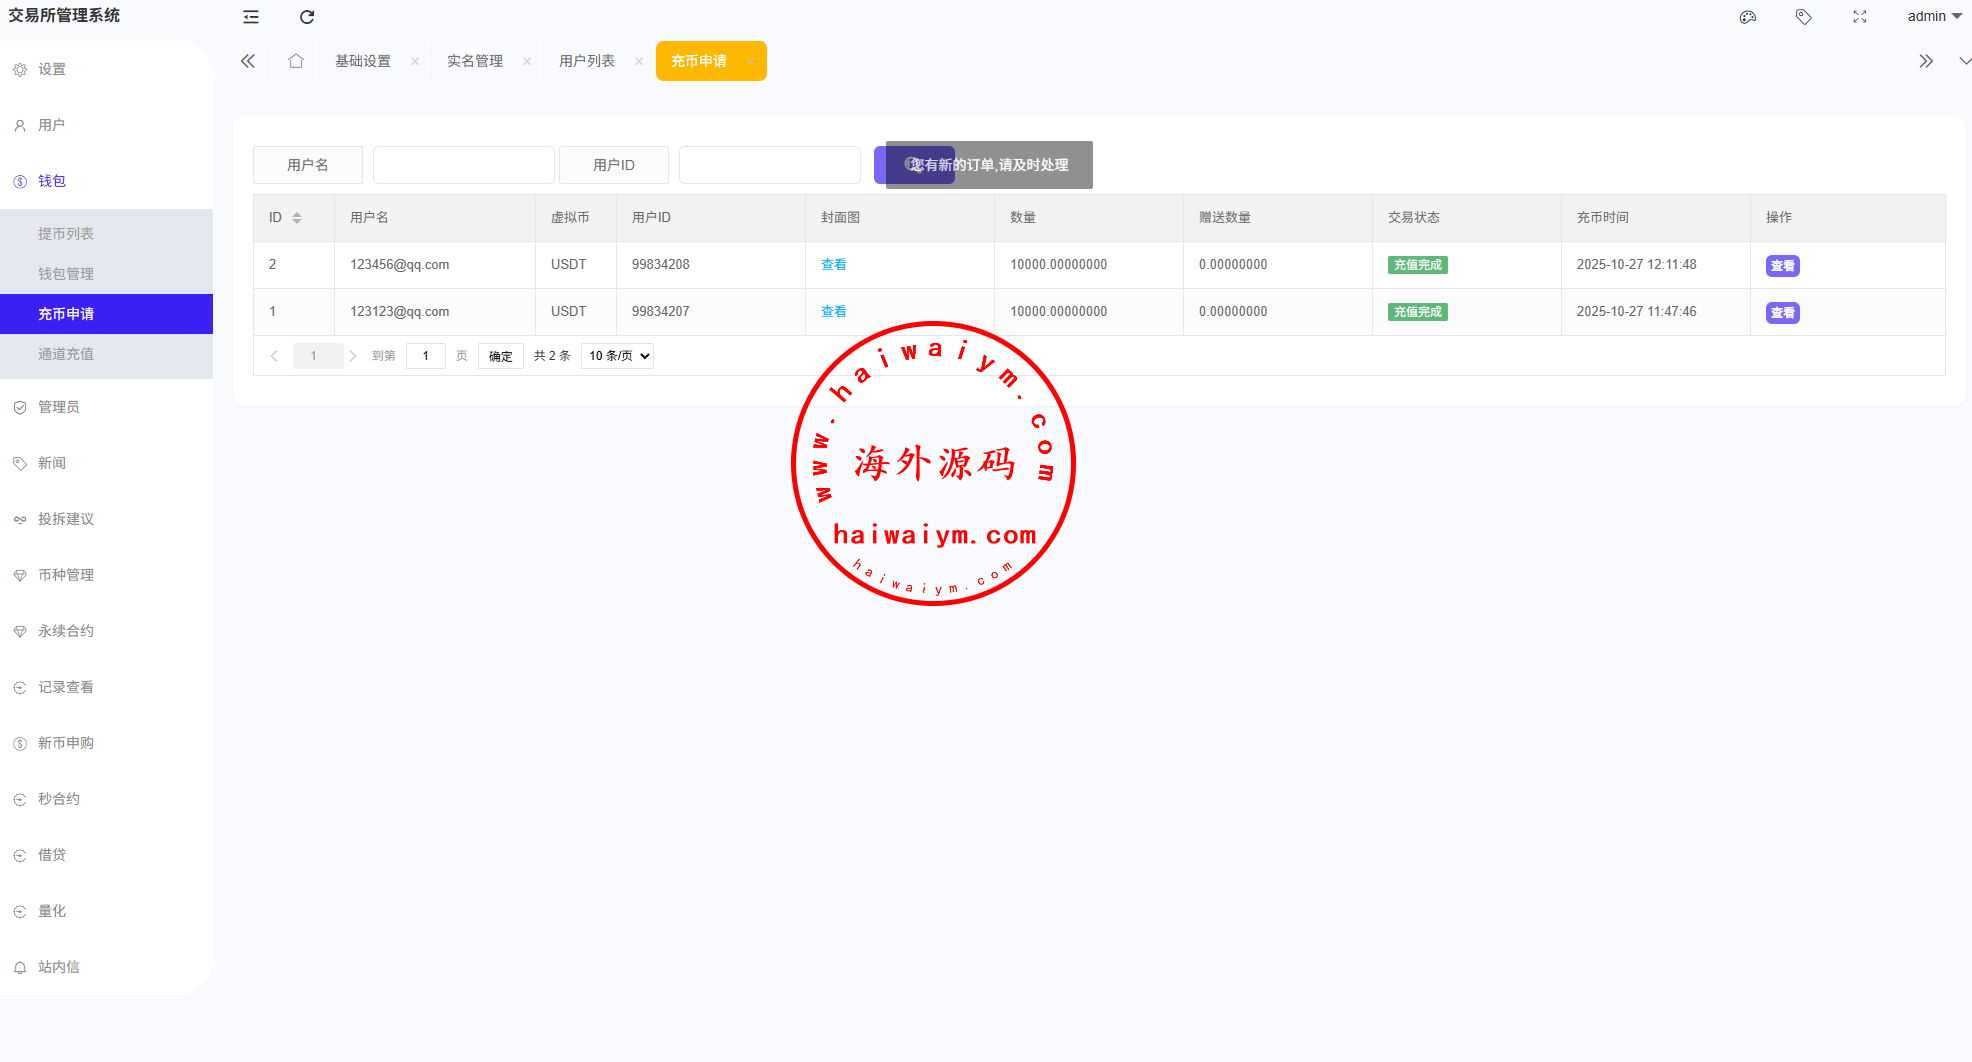This screenshot has width=1972, height=1062.
Task: Sort the table by ID column
Action: (297, 218)
